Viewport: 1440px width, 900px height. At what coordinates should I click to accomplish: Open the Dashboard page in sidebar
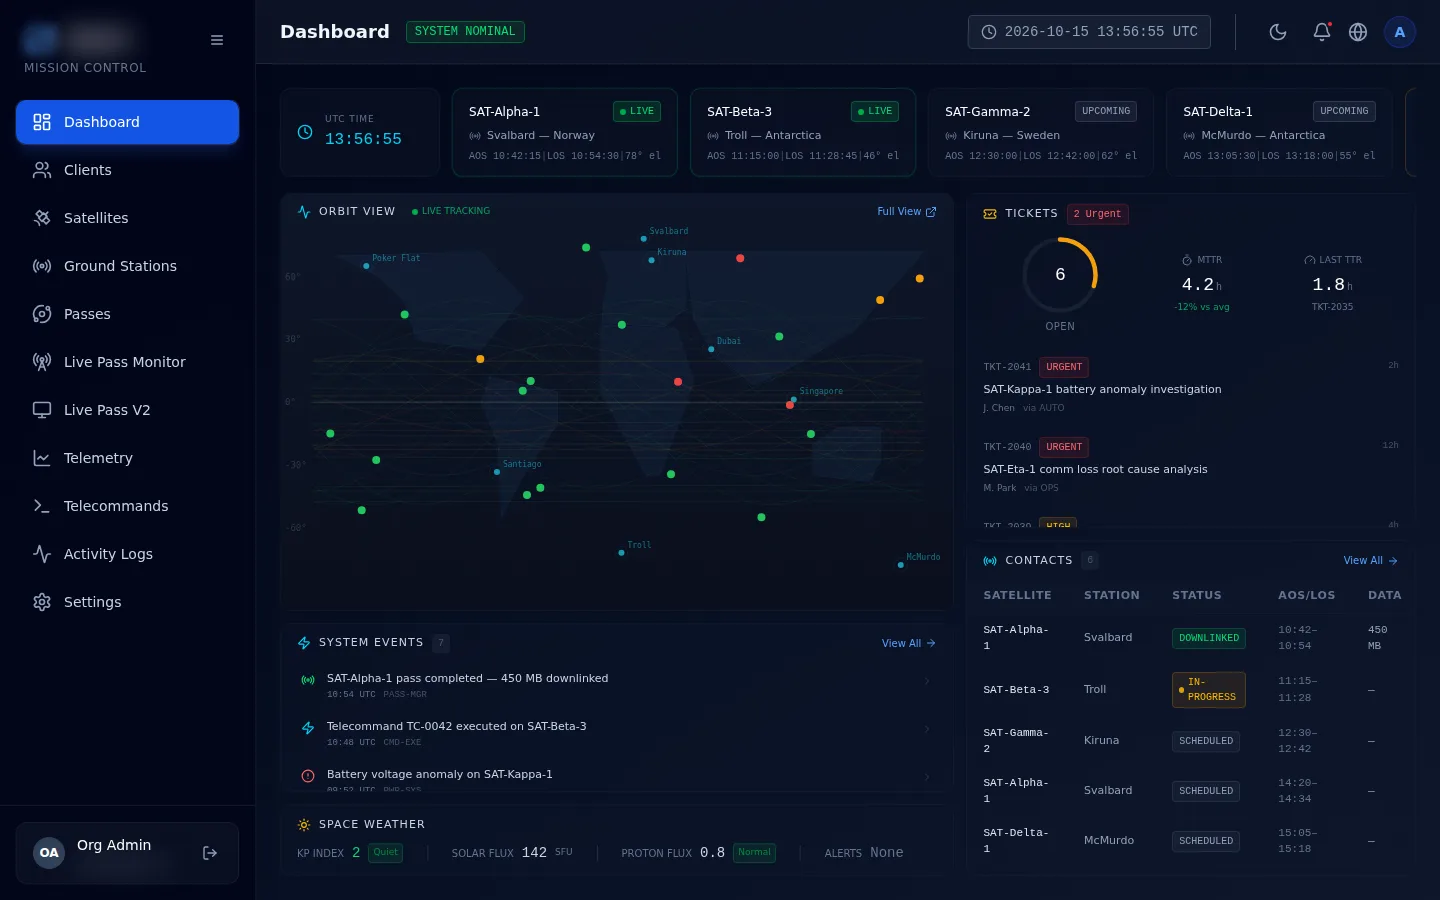click(x=127, y=122)
